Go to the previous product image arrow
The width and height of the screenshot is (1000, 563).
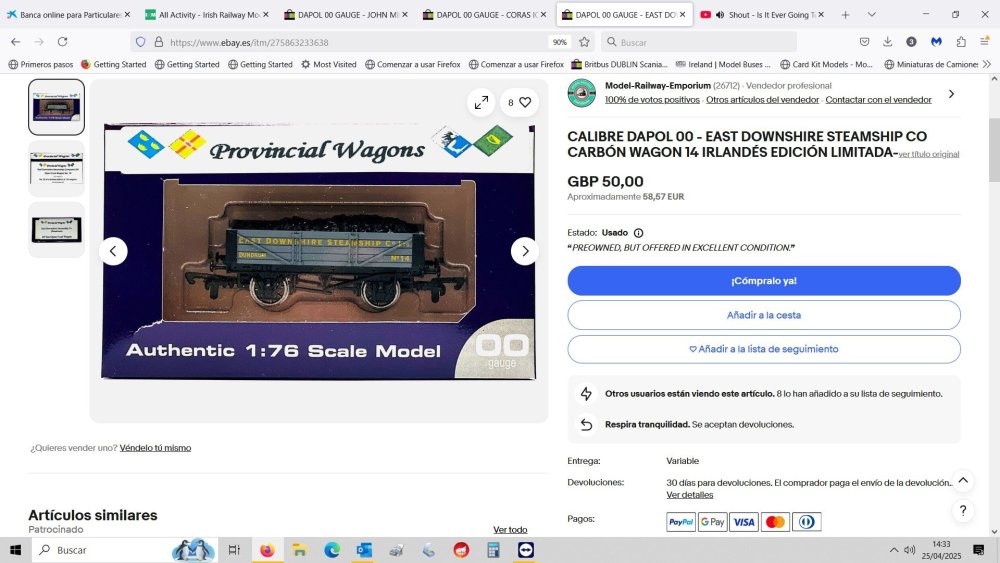click(x=113, y=251)
